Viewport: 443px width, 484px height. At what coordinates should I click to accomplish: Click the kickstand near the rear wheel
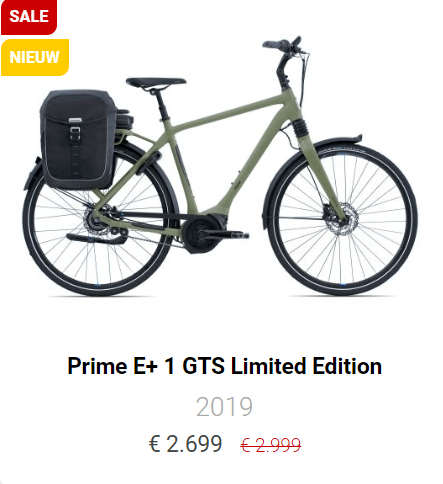(x=97, y=238)
